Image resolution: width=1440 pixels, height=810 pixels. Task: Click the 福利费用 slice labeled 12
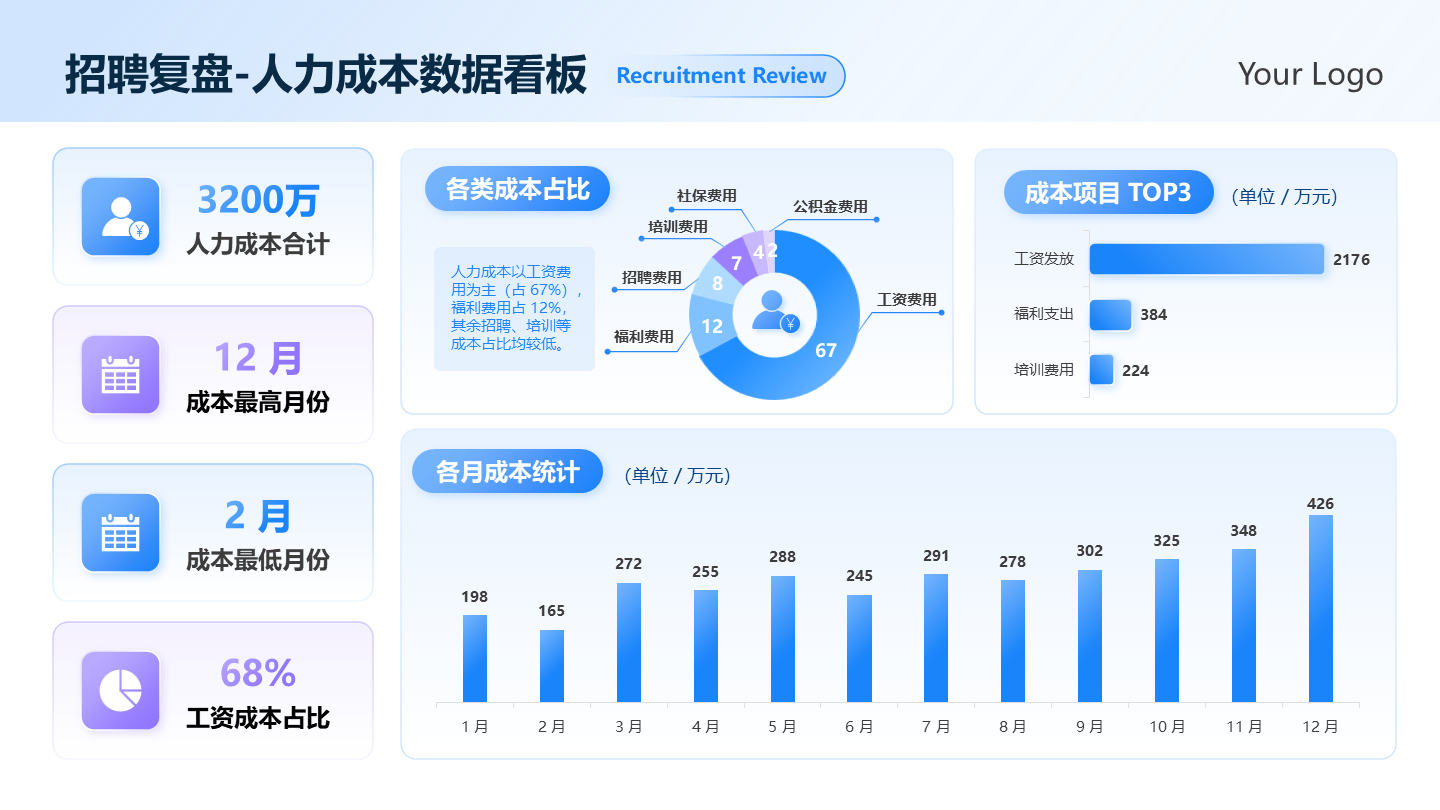point(712,325)
